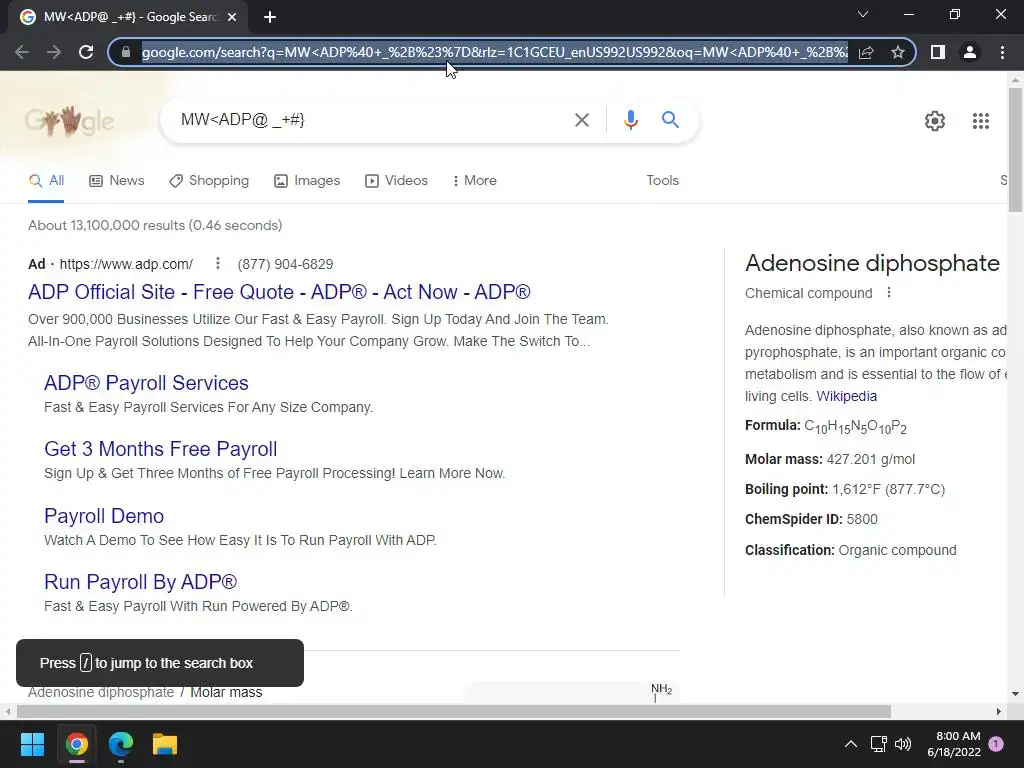The width and height of the screenshot is (1024, 768).
Task: Open the volume control in tray
Action: click(x=903, y=744)
